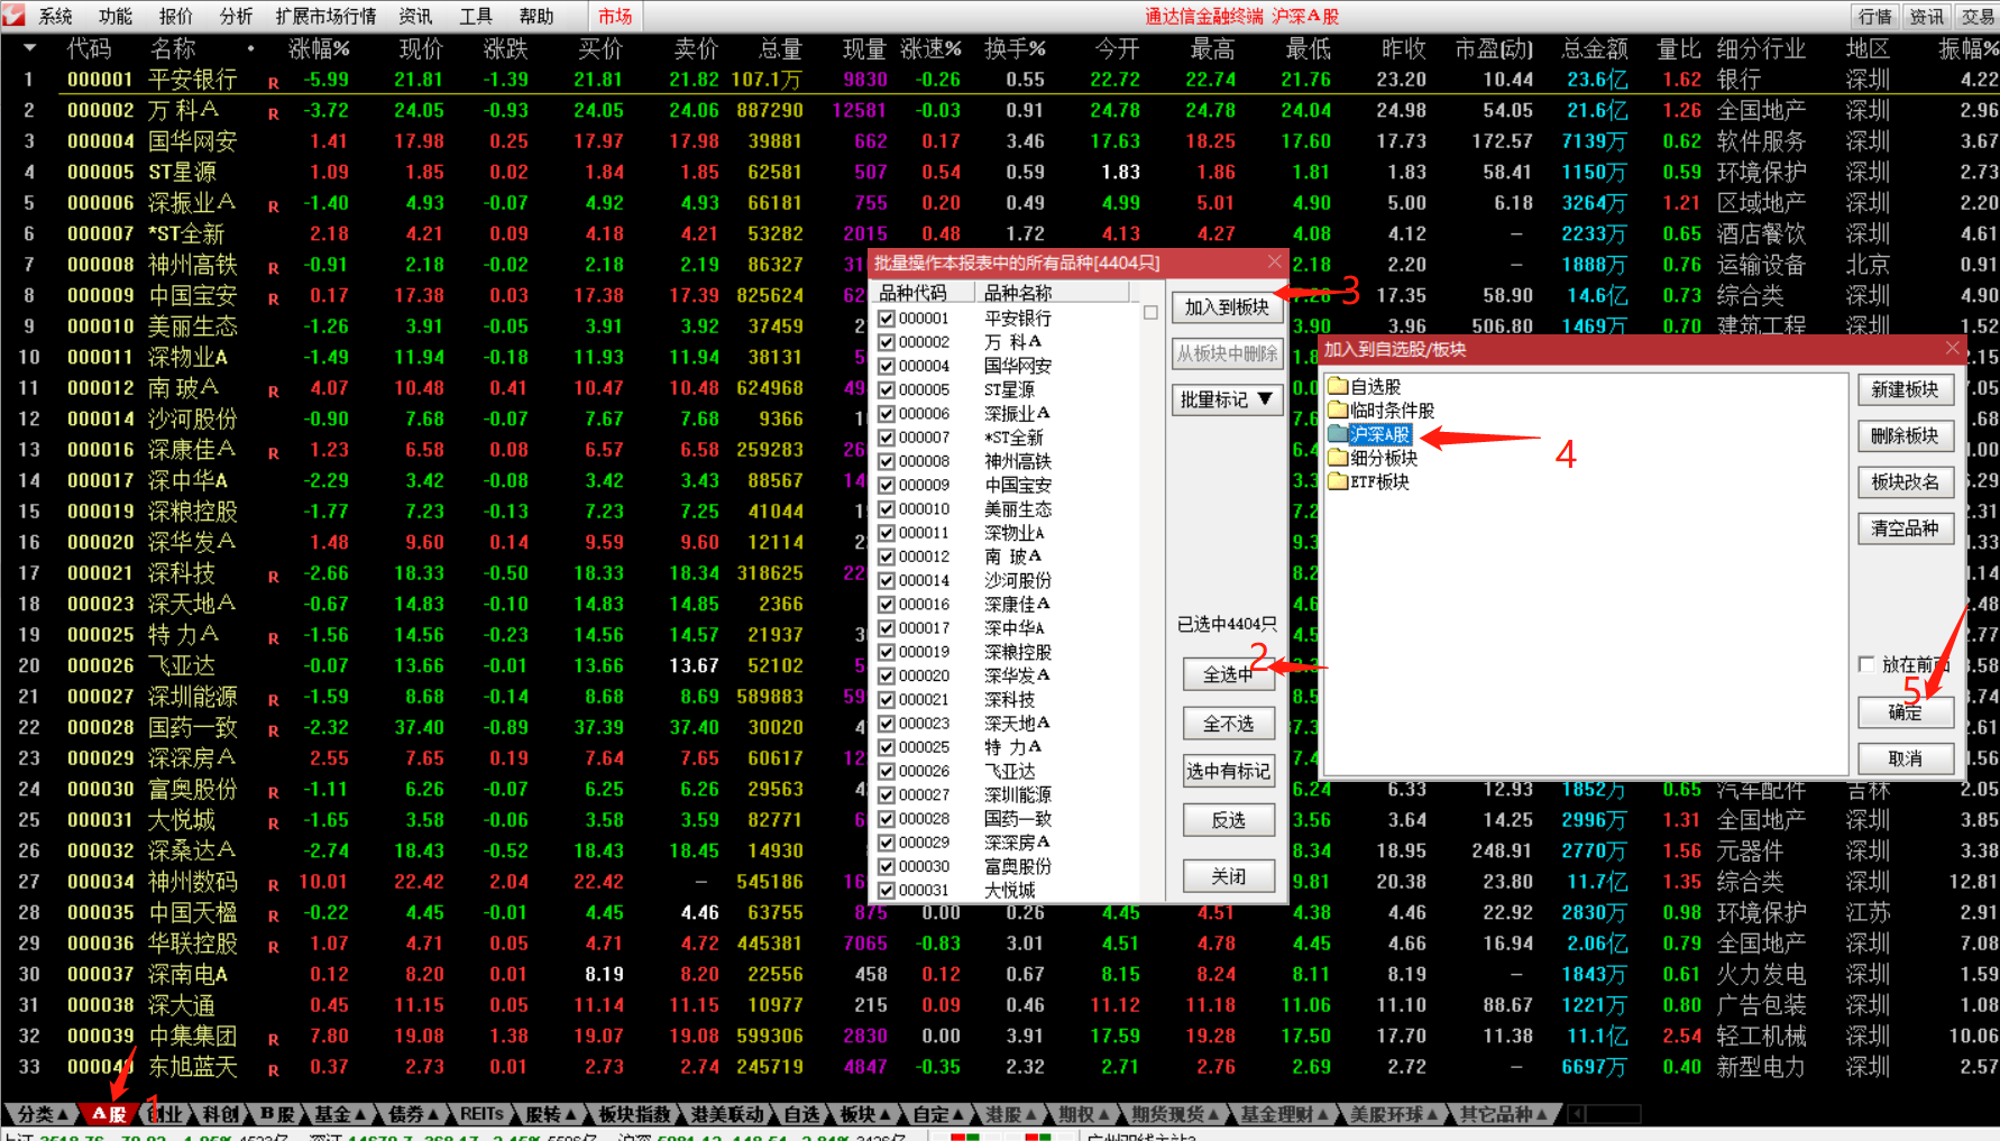This screenshot has height=1141, width=2000.
Task: Close the 加入到自选股/板块 dialog
Action: click(x=1952, y=348)
